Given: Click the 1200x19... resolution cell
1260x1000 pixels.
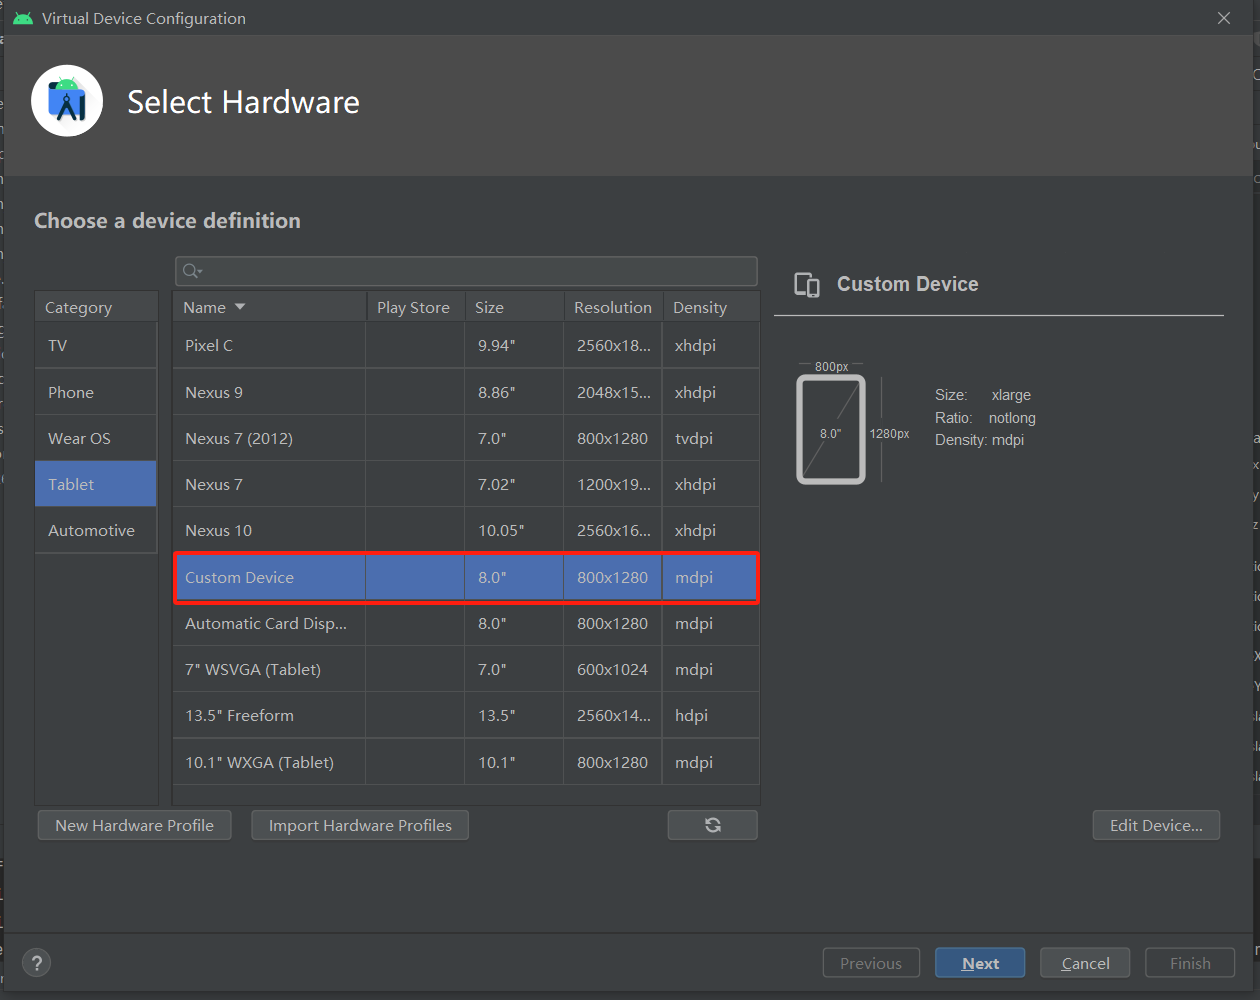Looking at the screenshot, I should 613,484.
